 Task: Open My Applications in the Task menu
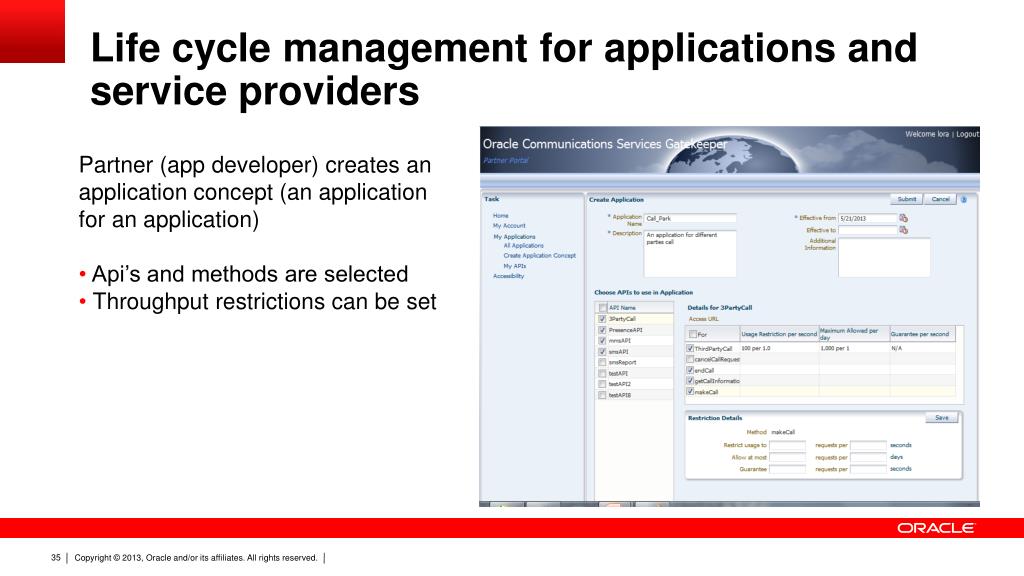[514, 236]
